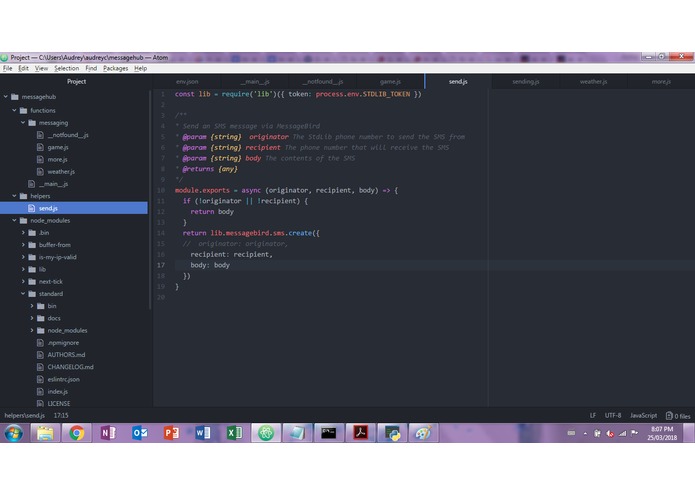Open Word from the taskbar

(x=203, y=433)
